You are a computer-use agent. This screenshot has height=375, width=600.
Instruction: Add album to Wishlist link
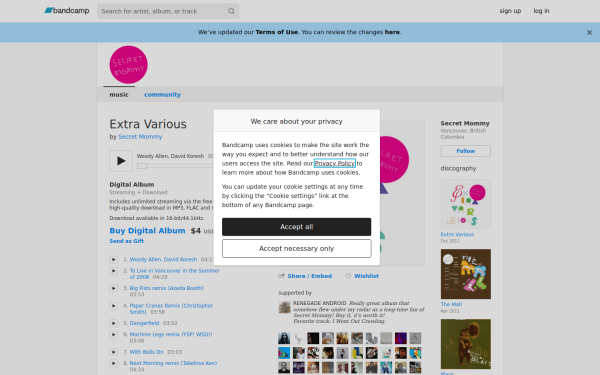(x=367, y=276)
